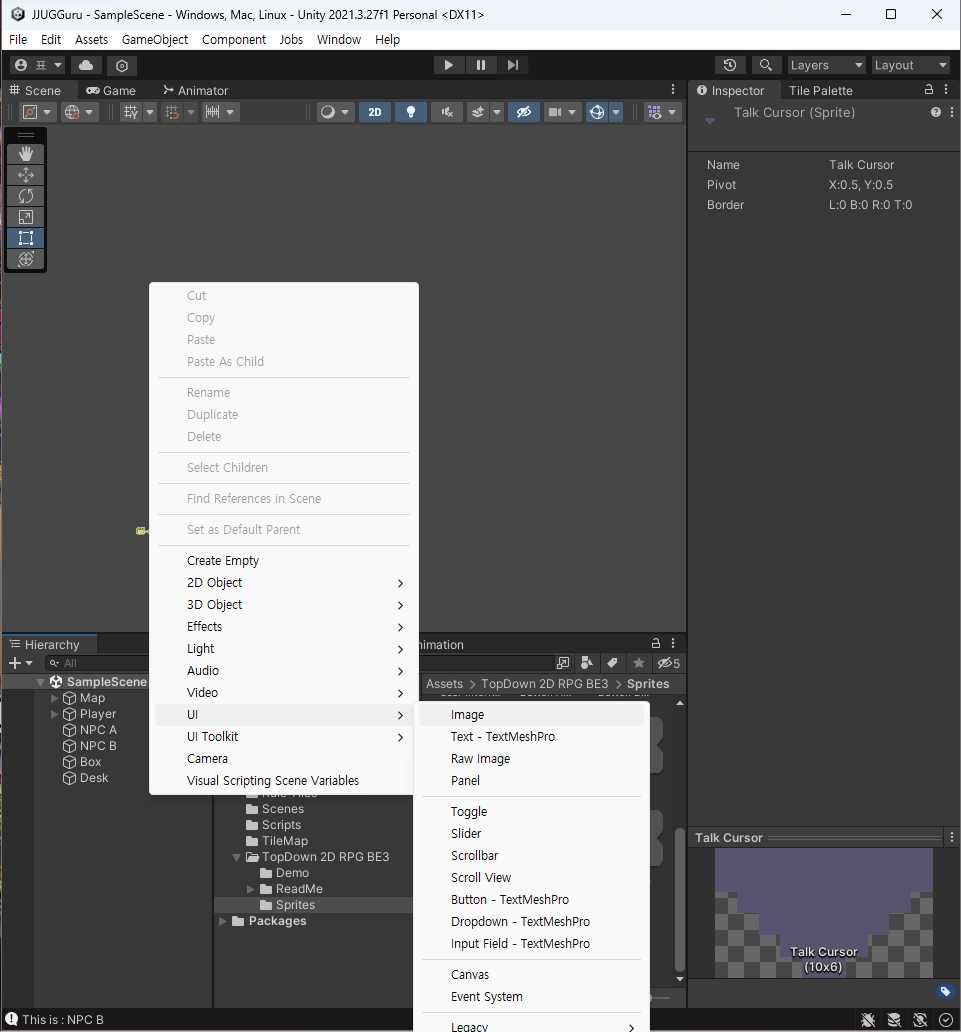Toggle scene audio mute button
Screen dimensions: 961x1032
tap(447, 112)
